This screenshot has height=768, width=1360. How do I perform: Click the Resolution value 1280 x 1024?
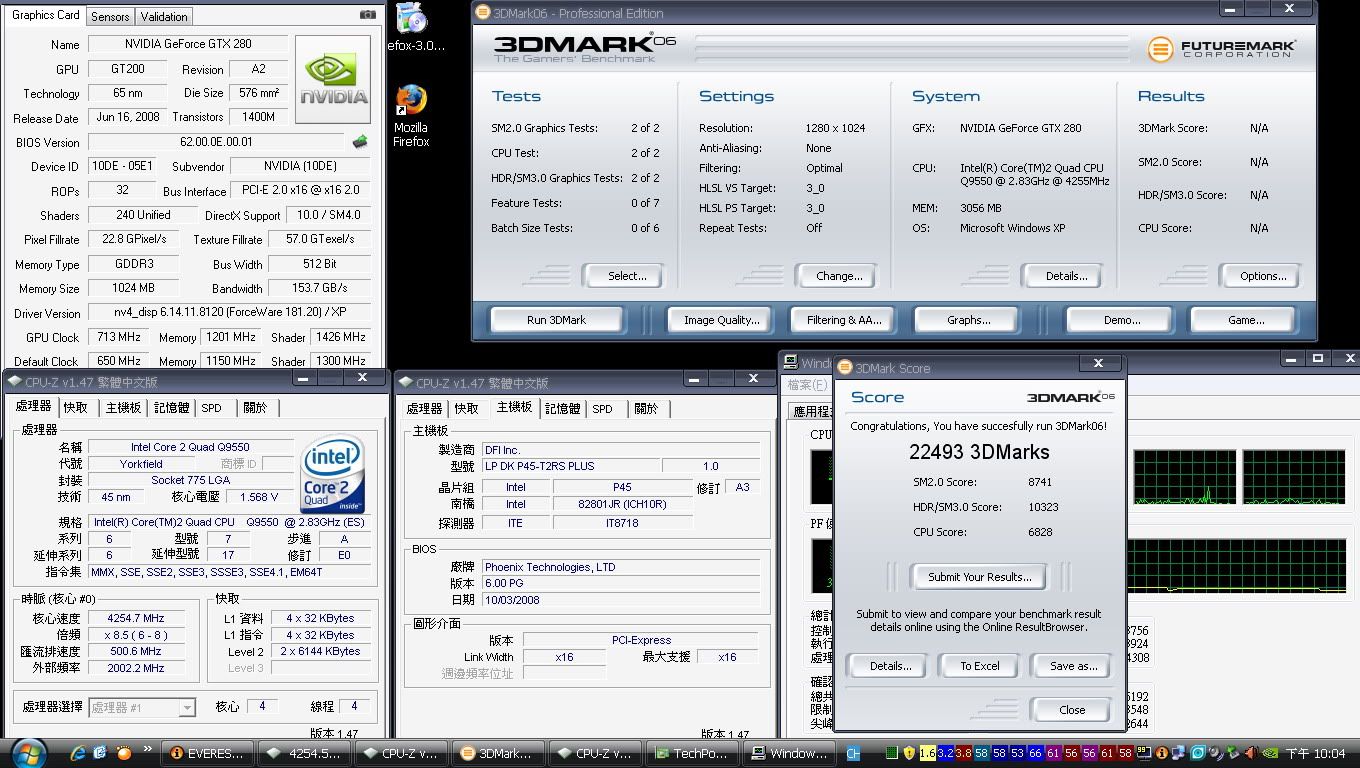[835, 128]
